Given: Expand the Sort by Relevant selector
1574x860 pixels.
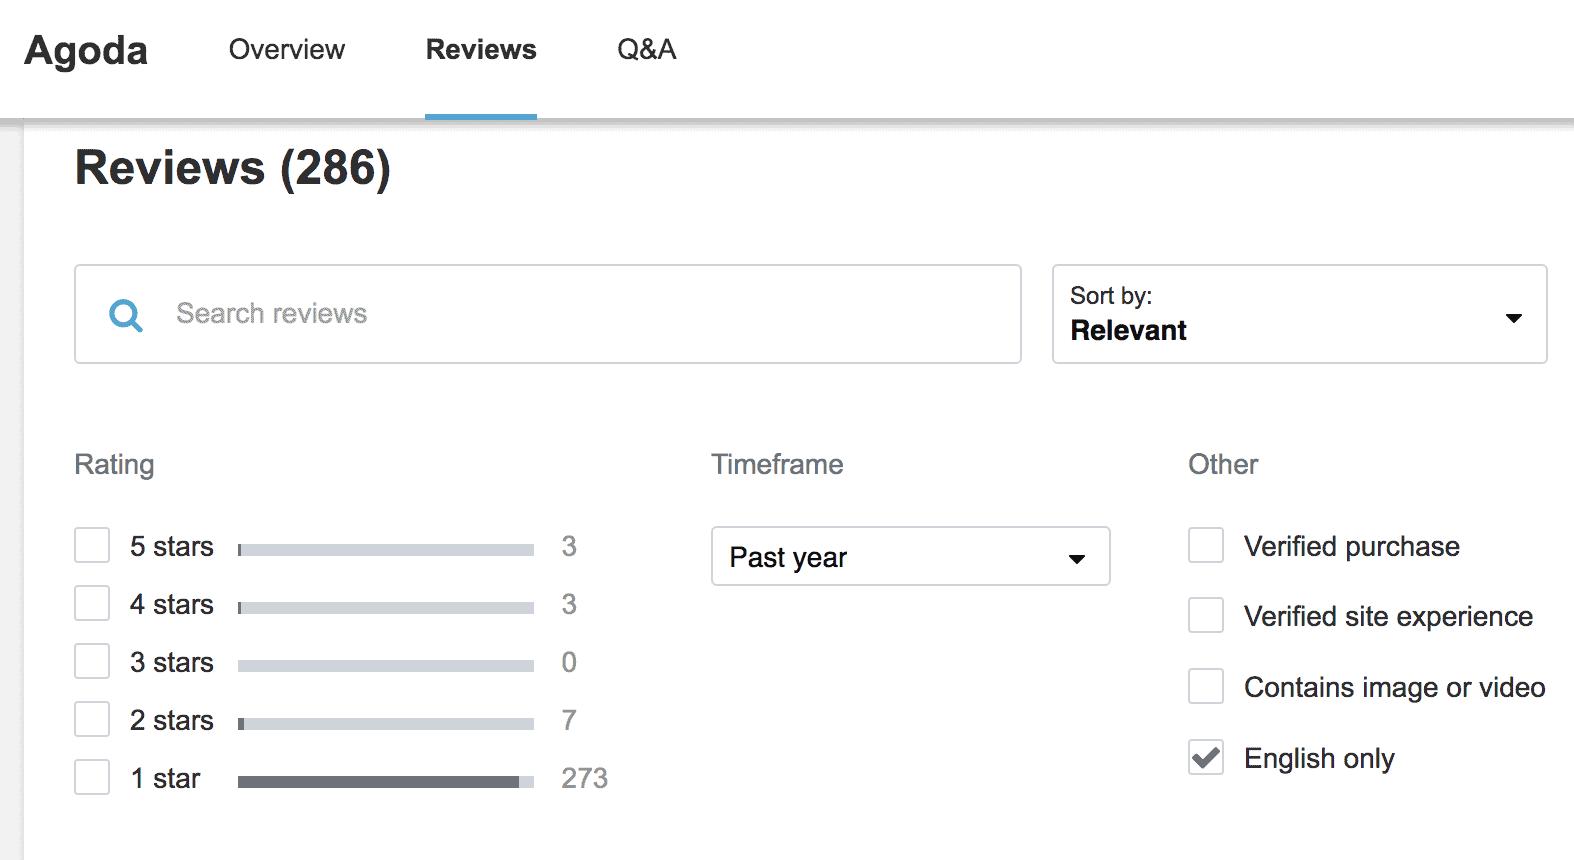Looking at the screenshot, I should pyautogui.click(x=1298, y=314).
